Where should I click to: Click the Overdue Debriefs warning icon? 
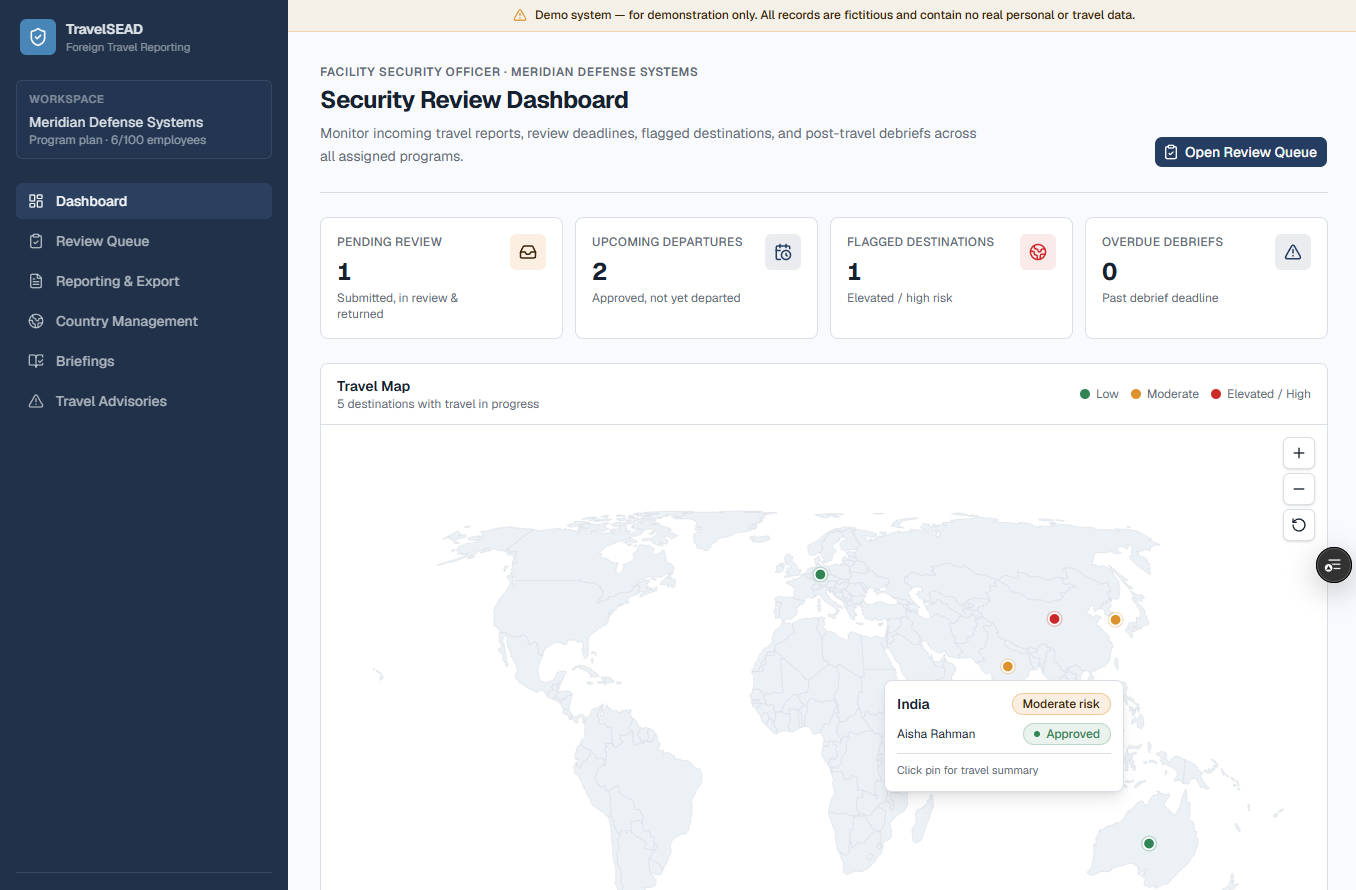[x=1293, y=252]
